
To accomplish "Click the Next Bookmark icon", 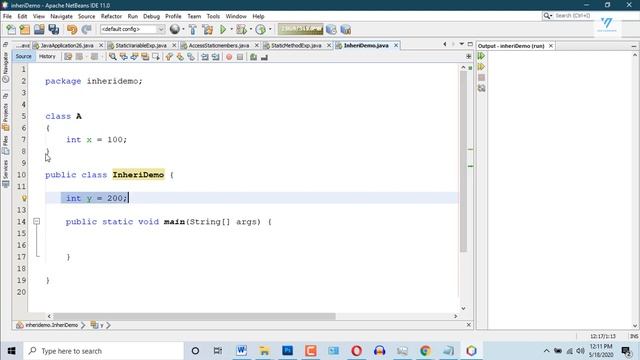I will click(x=180, y=57).
